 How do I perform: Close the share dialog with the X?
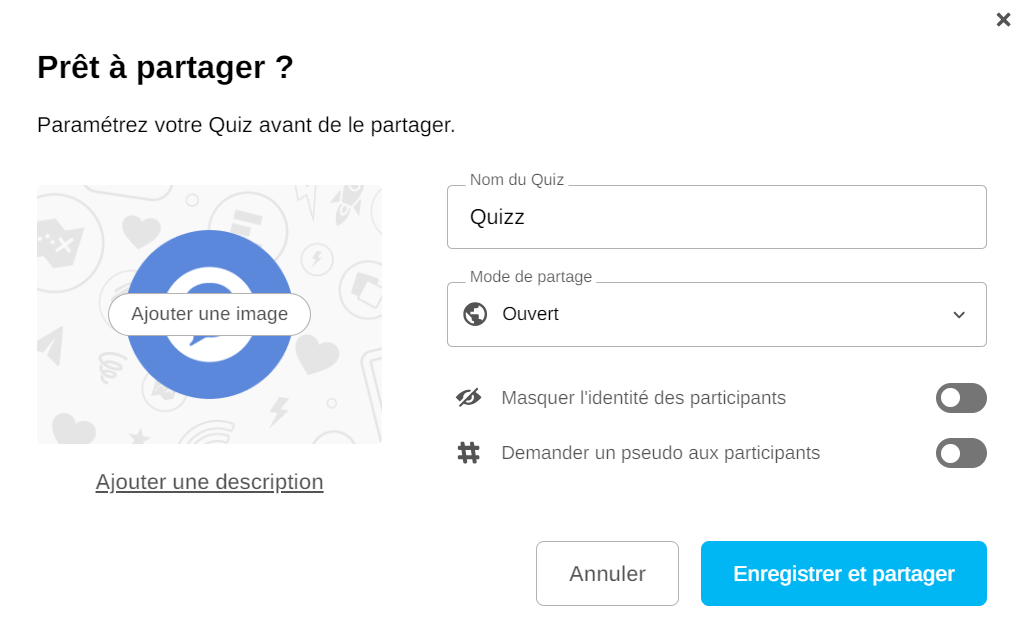(x=1003, y=20)
